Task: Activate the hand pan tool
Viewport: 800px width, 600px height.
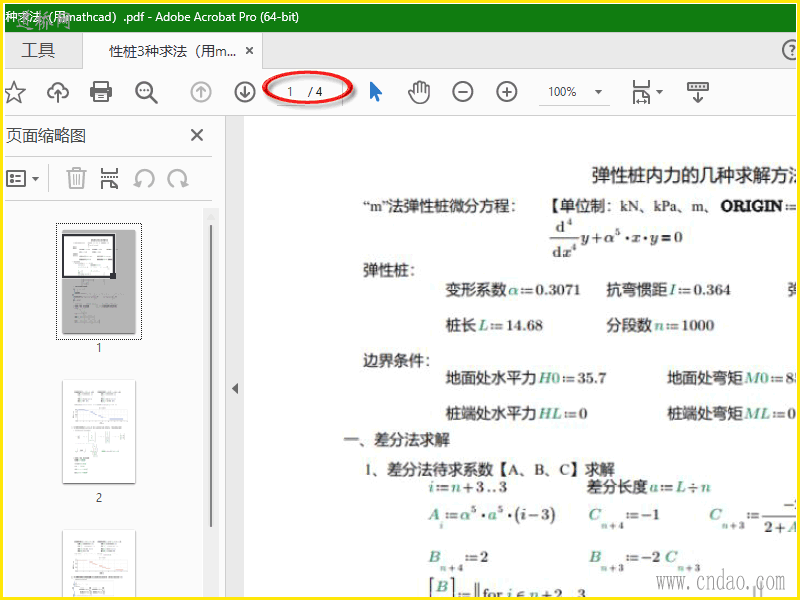Action: [419, 92]
